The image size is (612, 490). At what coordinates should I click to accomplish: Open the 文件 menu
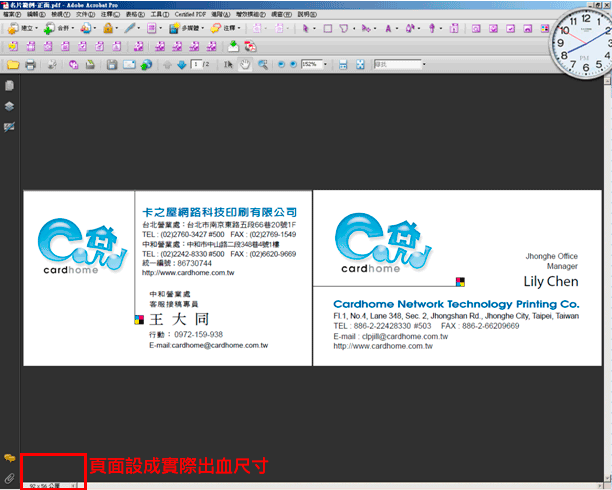85,14
